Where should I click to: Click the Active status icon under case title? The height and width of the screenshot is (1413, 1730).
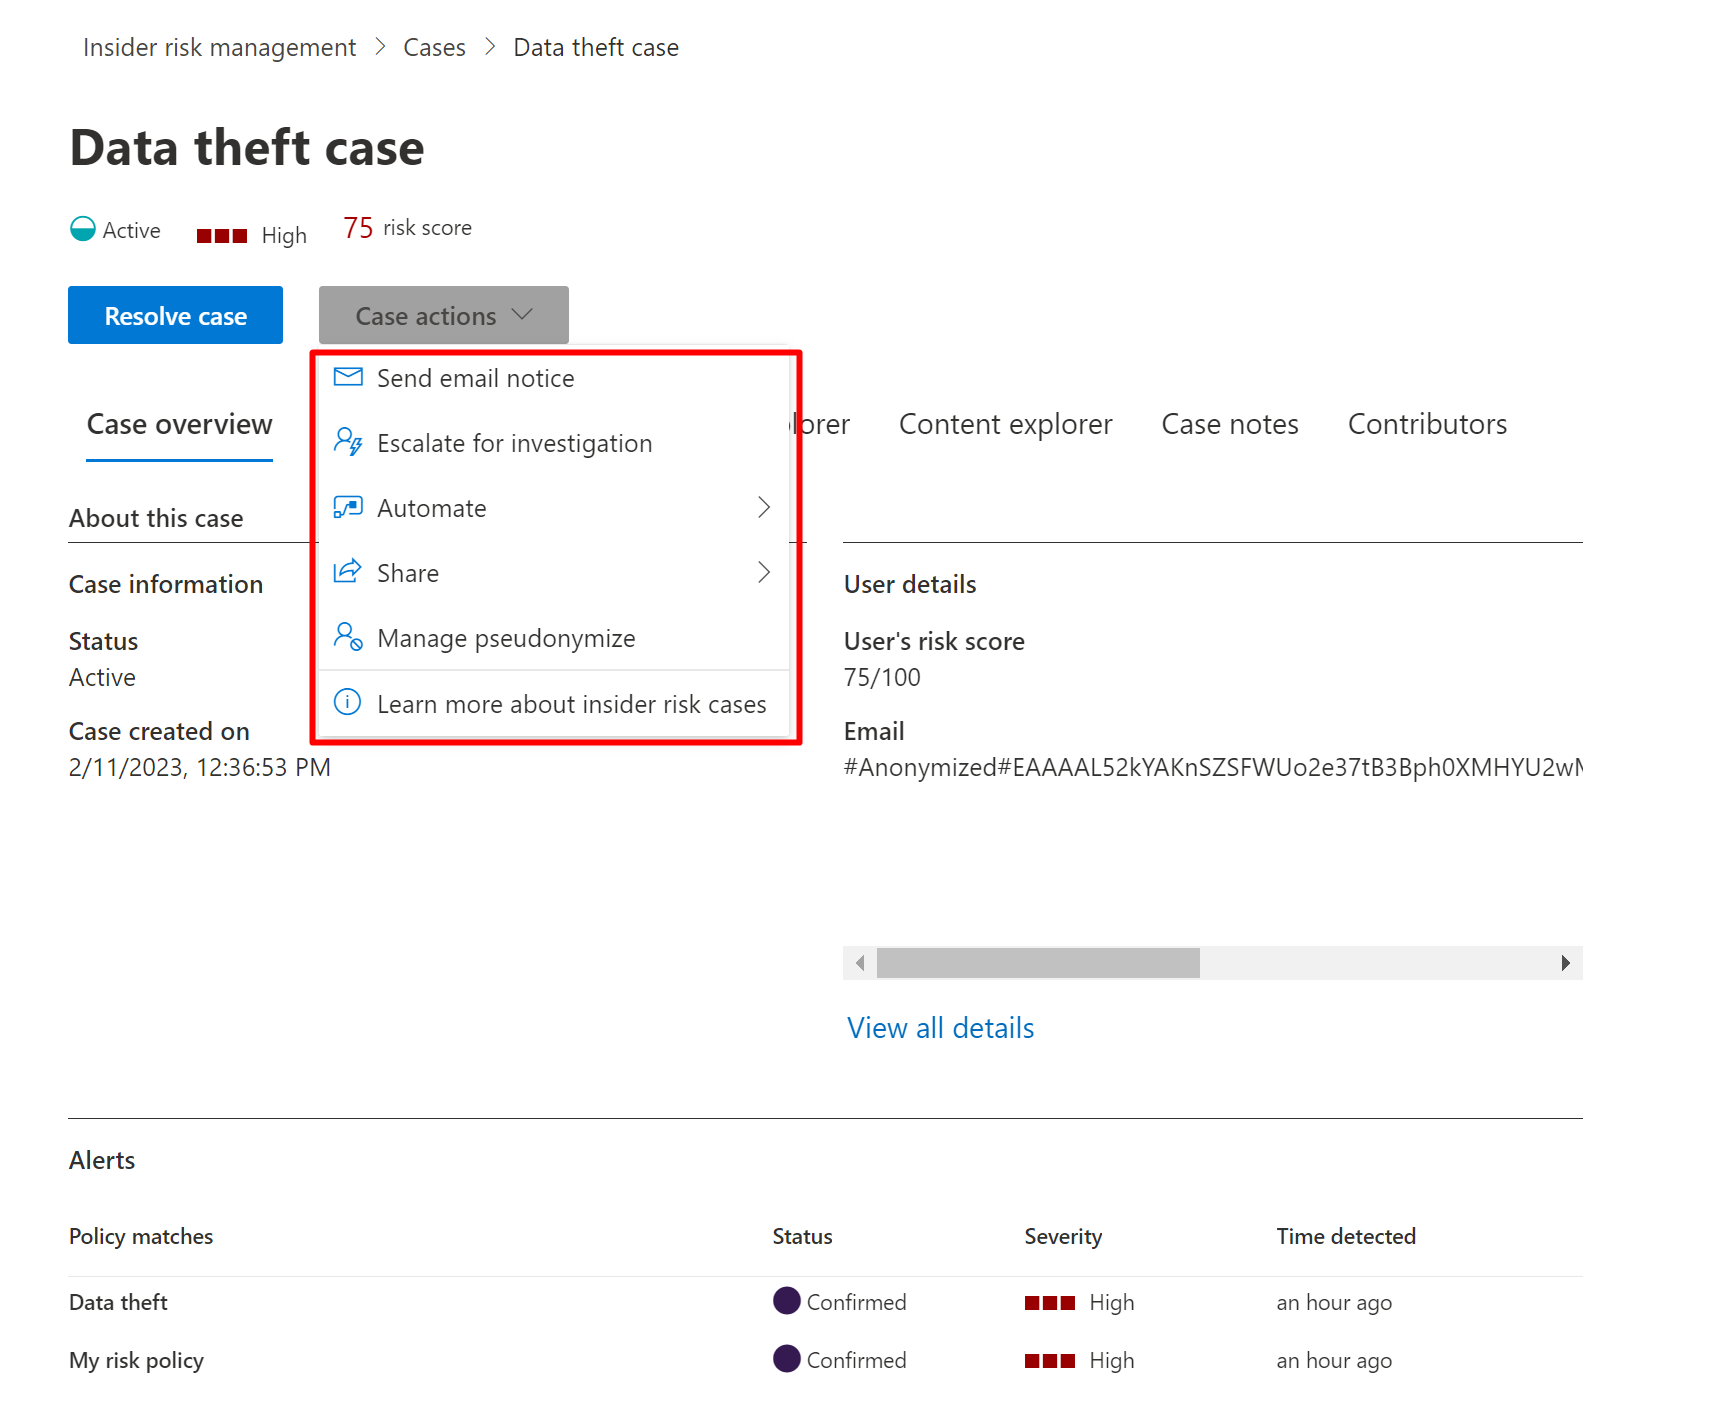point(83,229)
